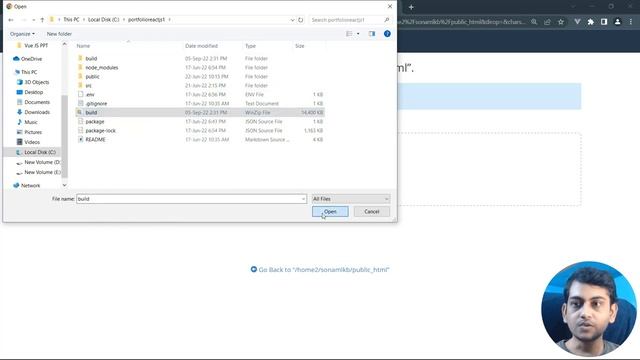Open Videos in navigation pane
This screenshot has height=360, width=640.
click(32, 142)
